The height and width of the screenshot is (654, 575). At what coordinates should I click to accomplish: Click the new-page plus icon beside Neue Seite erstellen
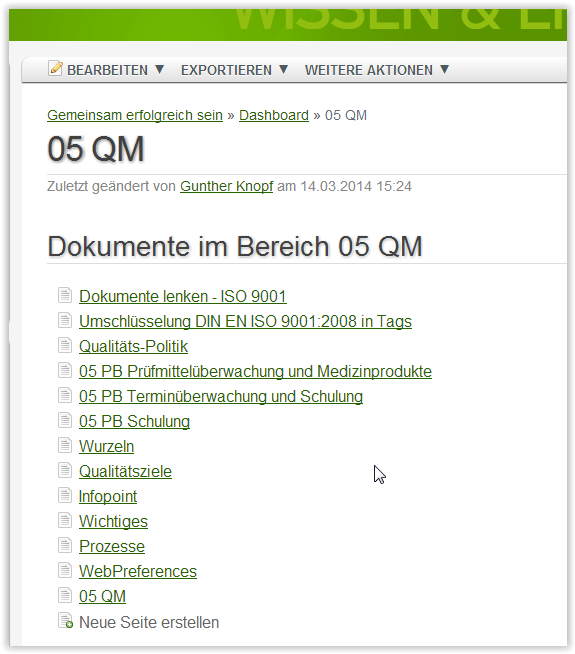[65, 621]
